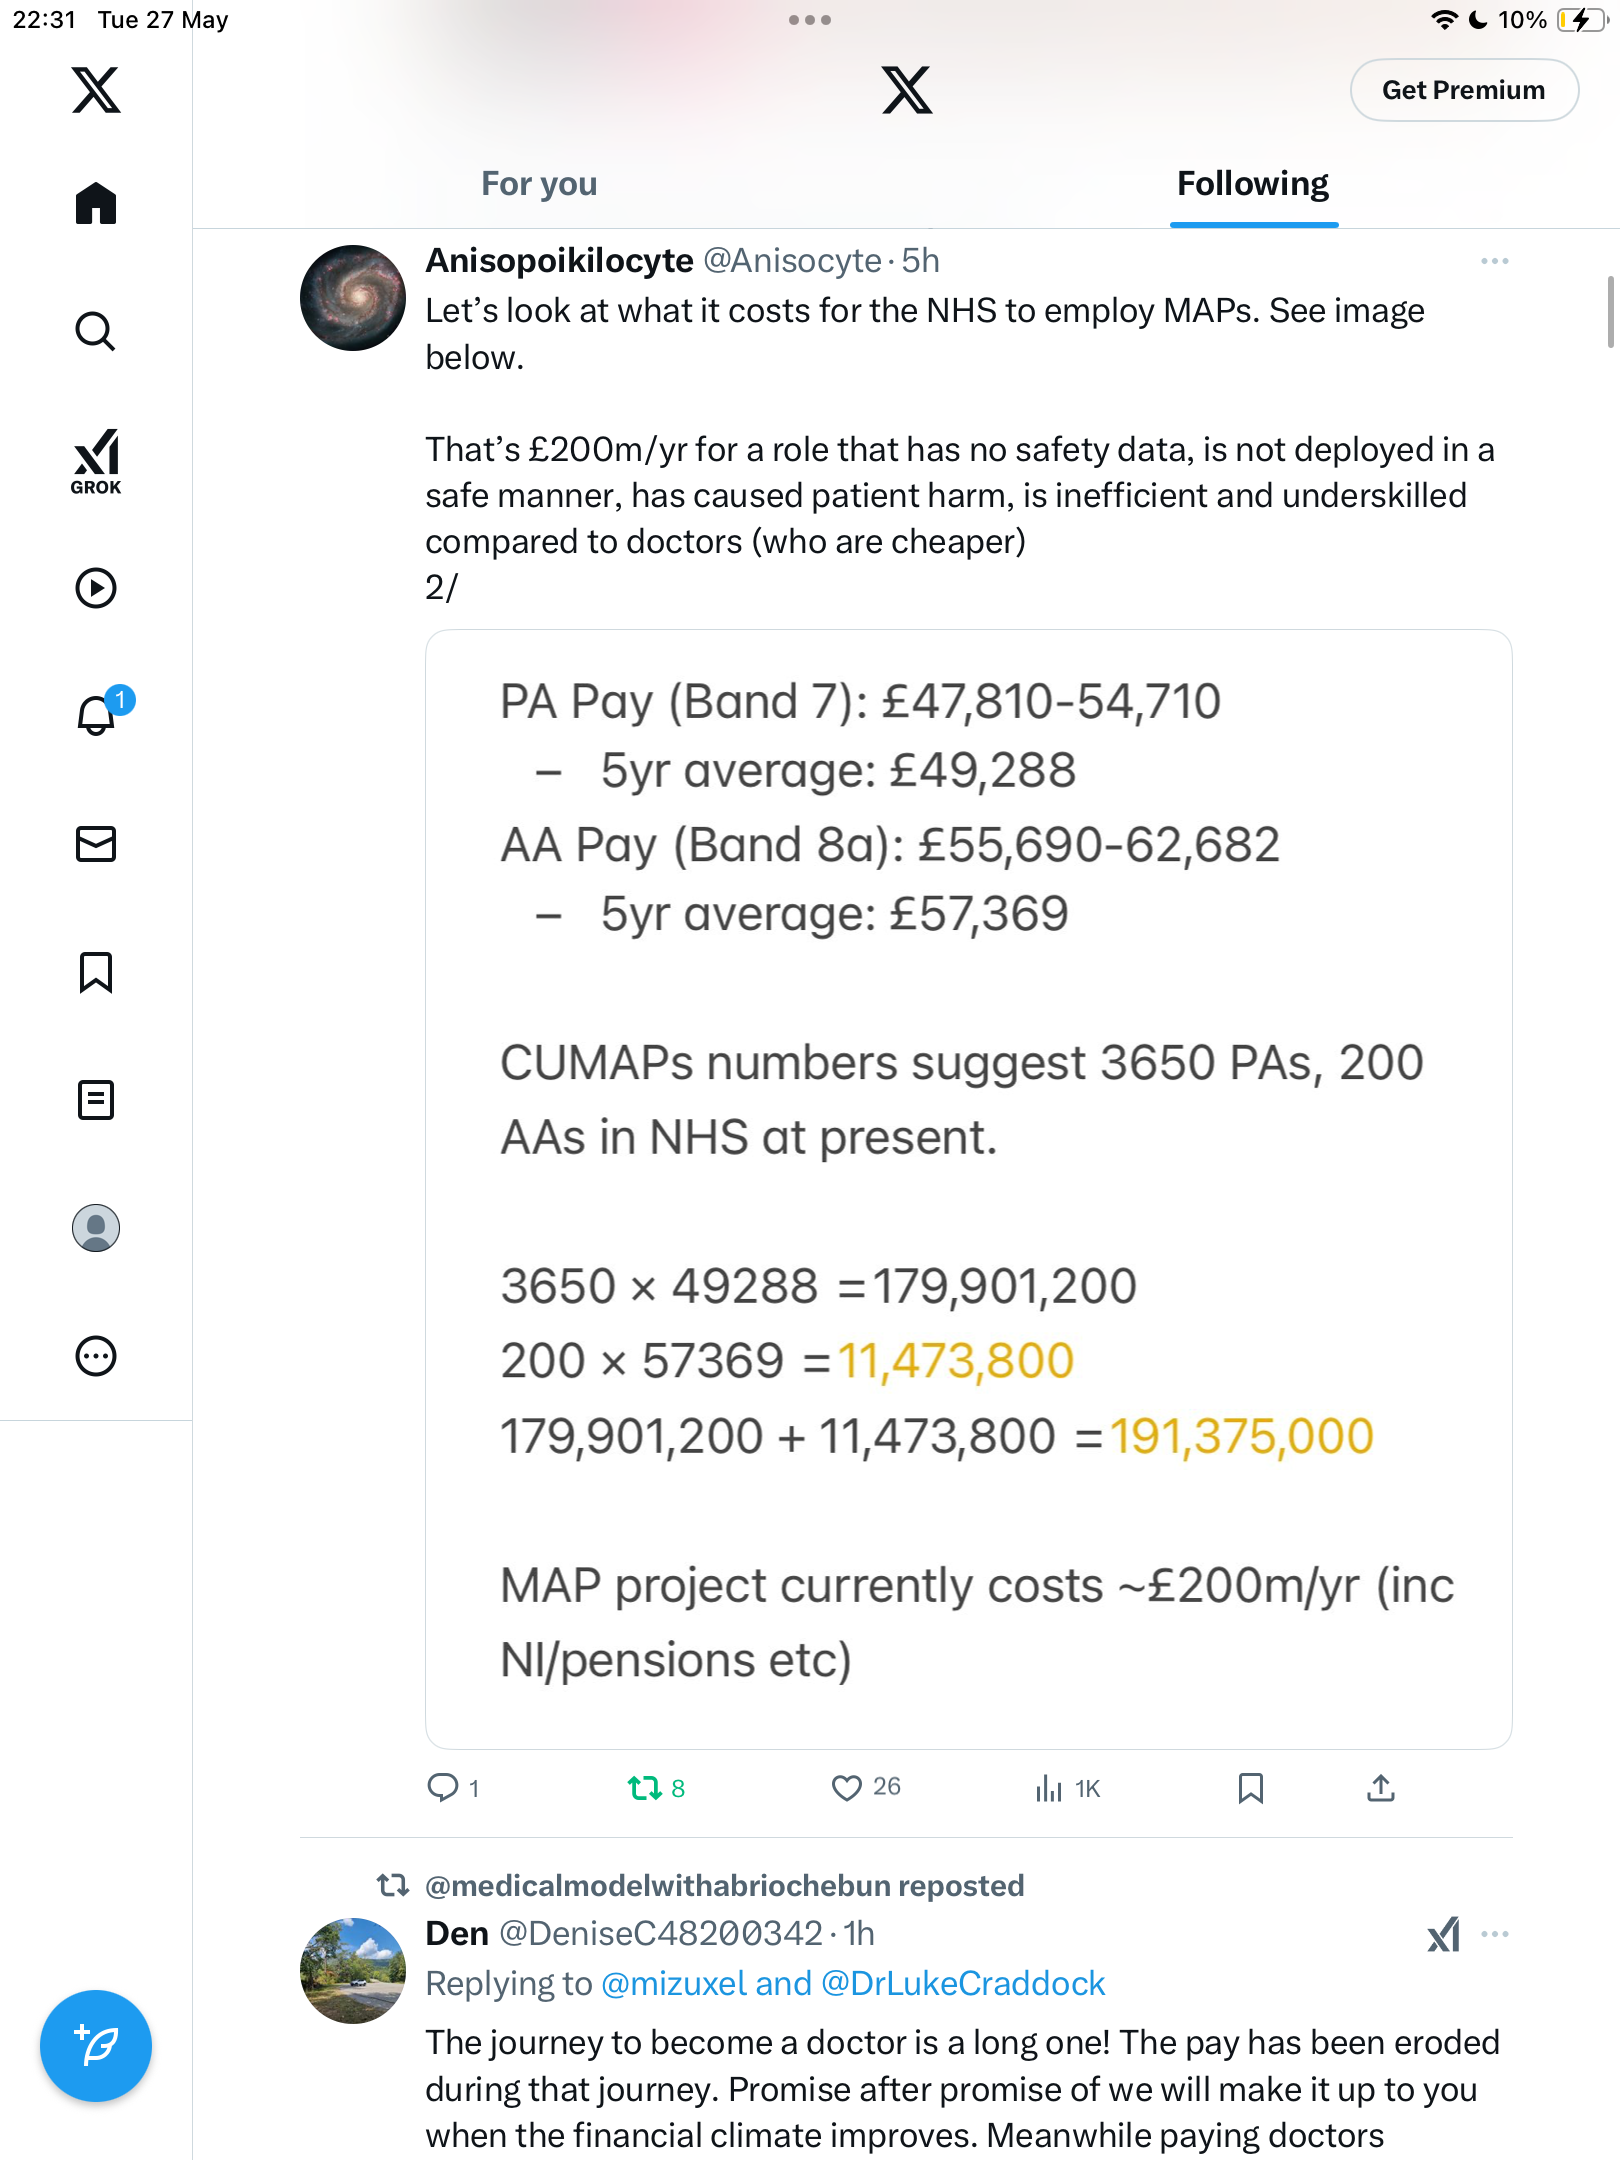Open the PA Pay cost image
This screenshot has width=1620, height=2160.
(x=968, y=1189)
